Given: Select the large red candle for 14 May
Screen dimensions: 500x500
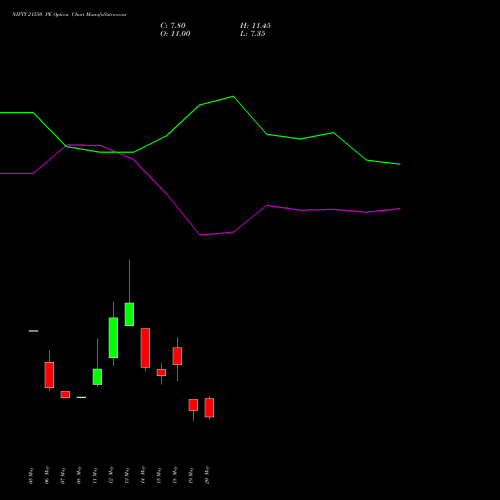Looking at the screenshot, I should (x=145, y=348).
